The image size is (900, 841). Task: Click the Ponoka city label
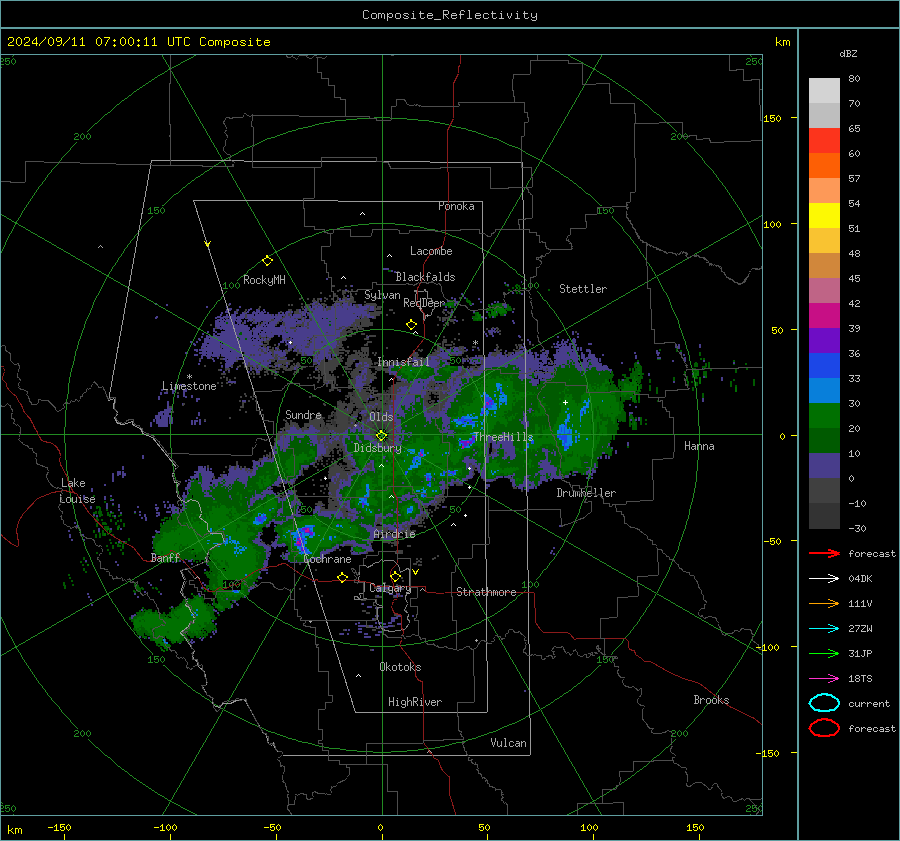456,206
